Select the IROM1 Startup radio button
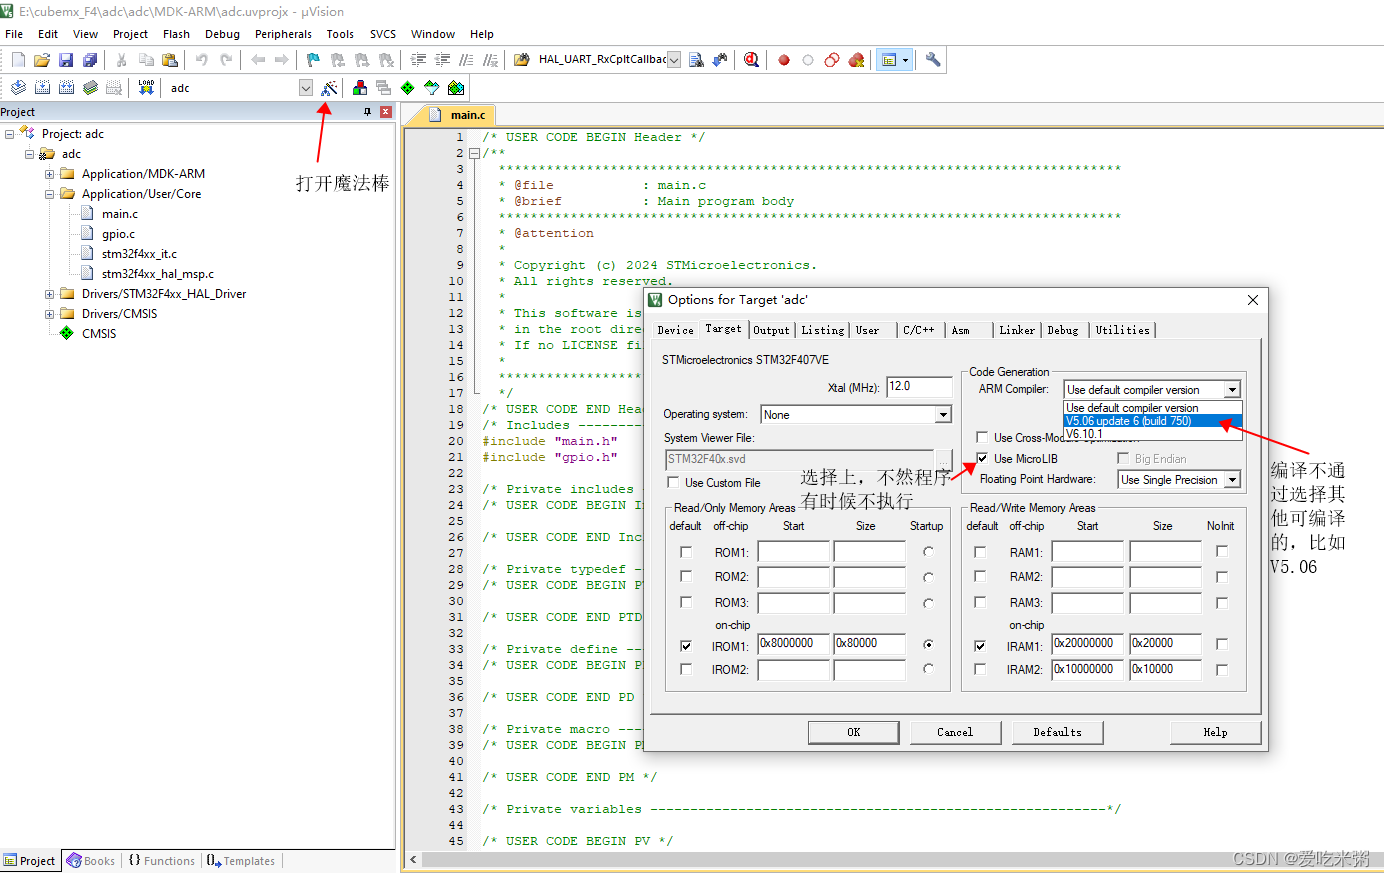The height and width of the screenshot is (877, 1384). (930, 644)
